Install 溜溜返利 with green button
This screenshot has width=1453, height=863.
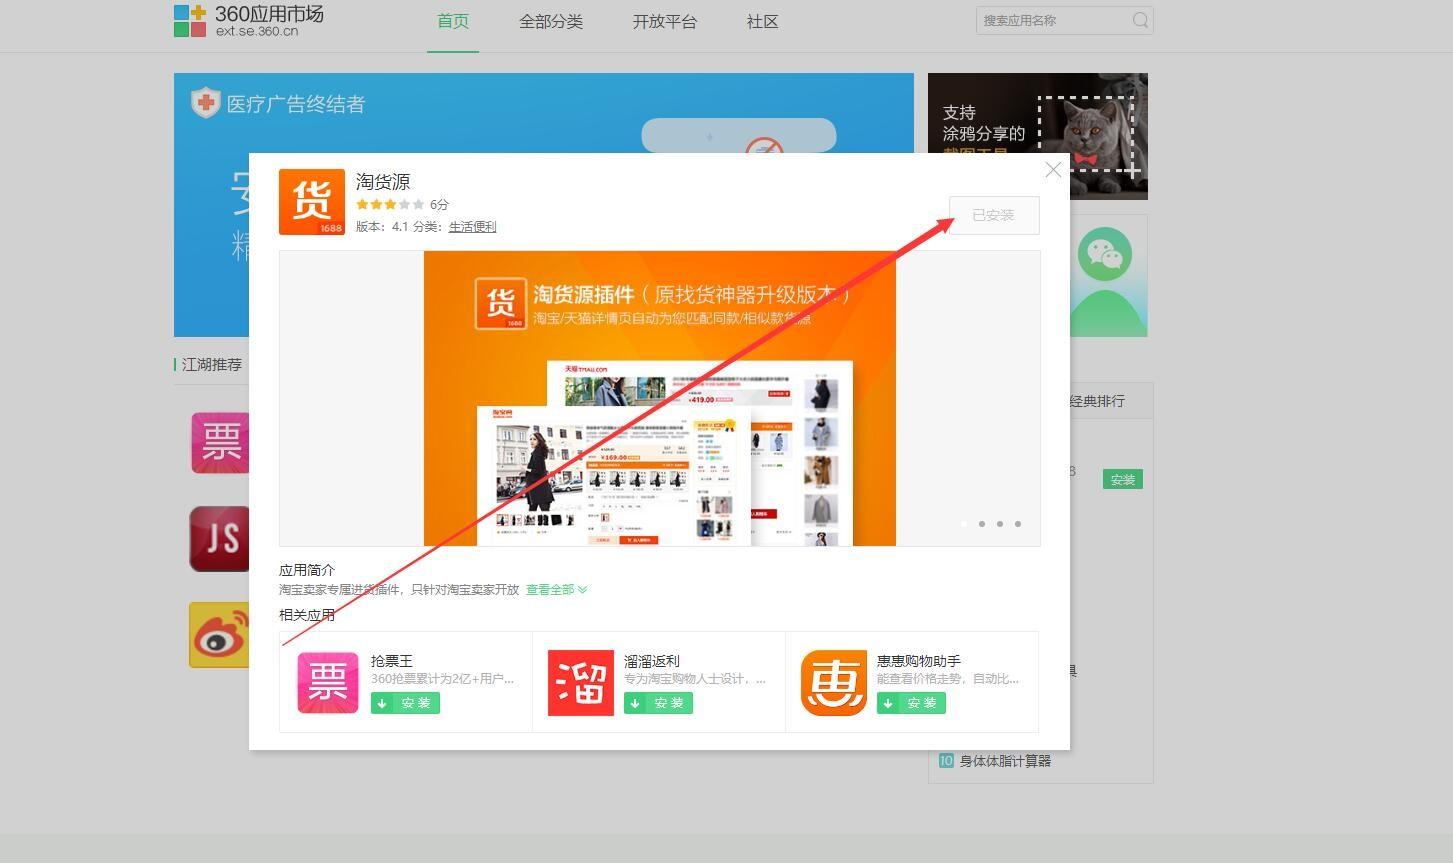[x=658, y=703]
